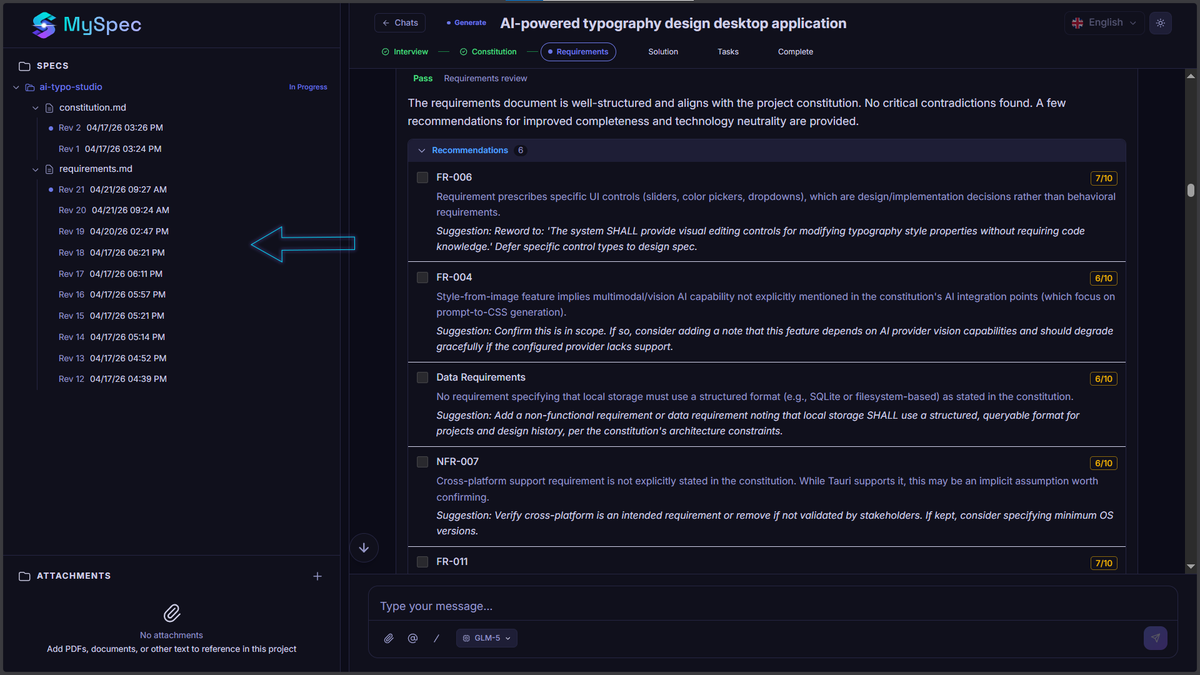Viewport: 1200px width, 675px height.
Task: Click the large paperclip No attachments icon
Action: [x=171, y=612]
